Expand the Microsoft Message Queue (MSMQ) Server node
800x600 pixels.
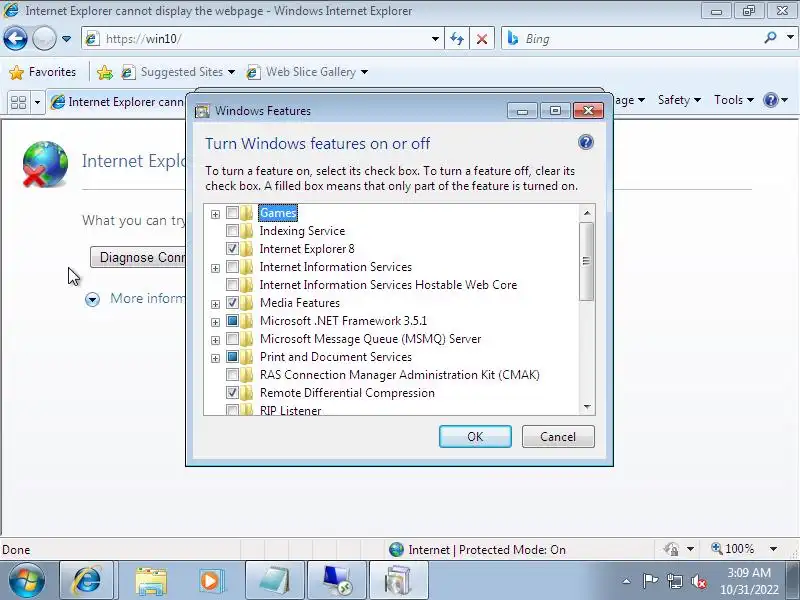coord(215,340)
